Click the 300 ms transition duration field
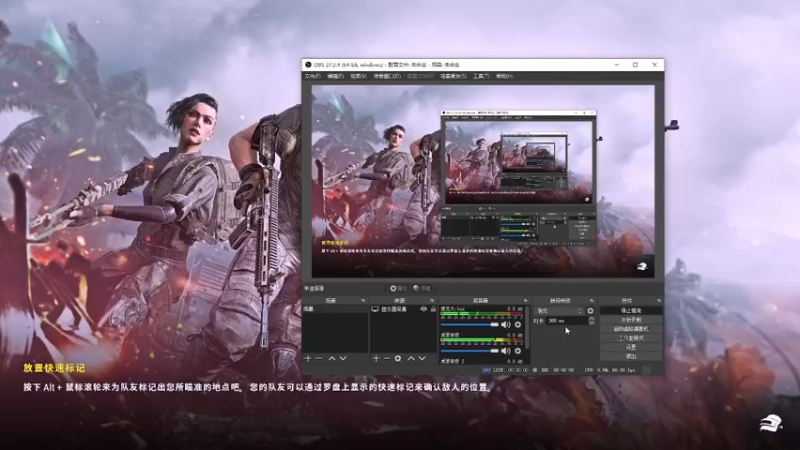This screenshot has height=450, width=800. pyautogui.click(x=566, y=321)
